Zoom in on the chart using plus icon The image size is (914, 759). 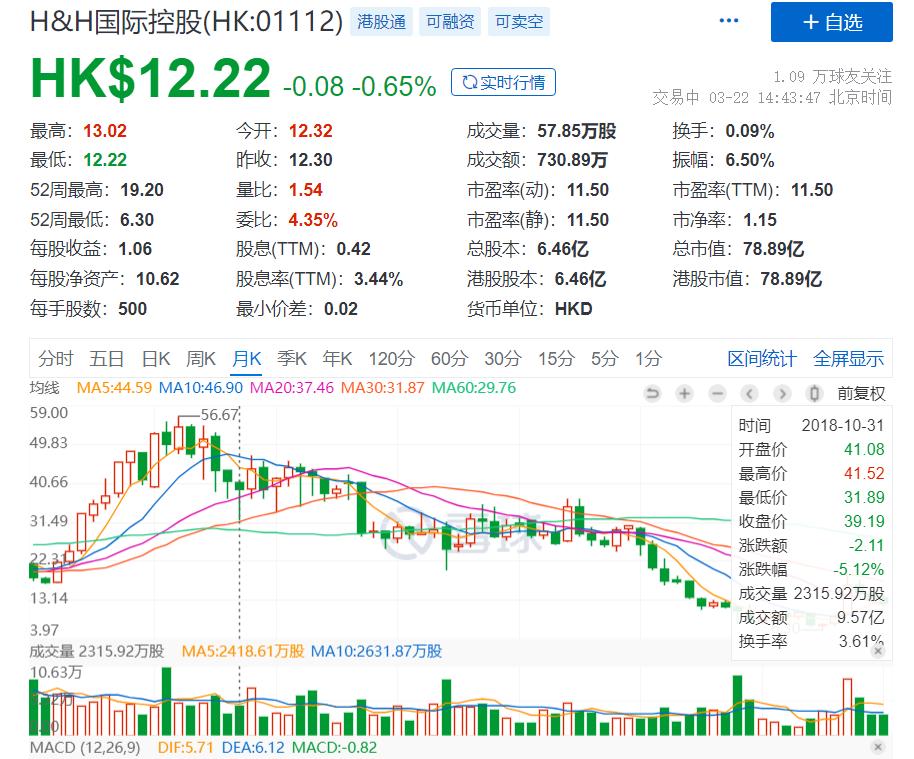[684, 394]
